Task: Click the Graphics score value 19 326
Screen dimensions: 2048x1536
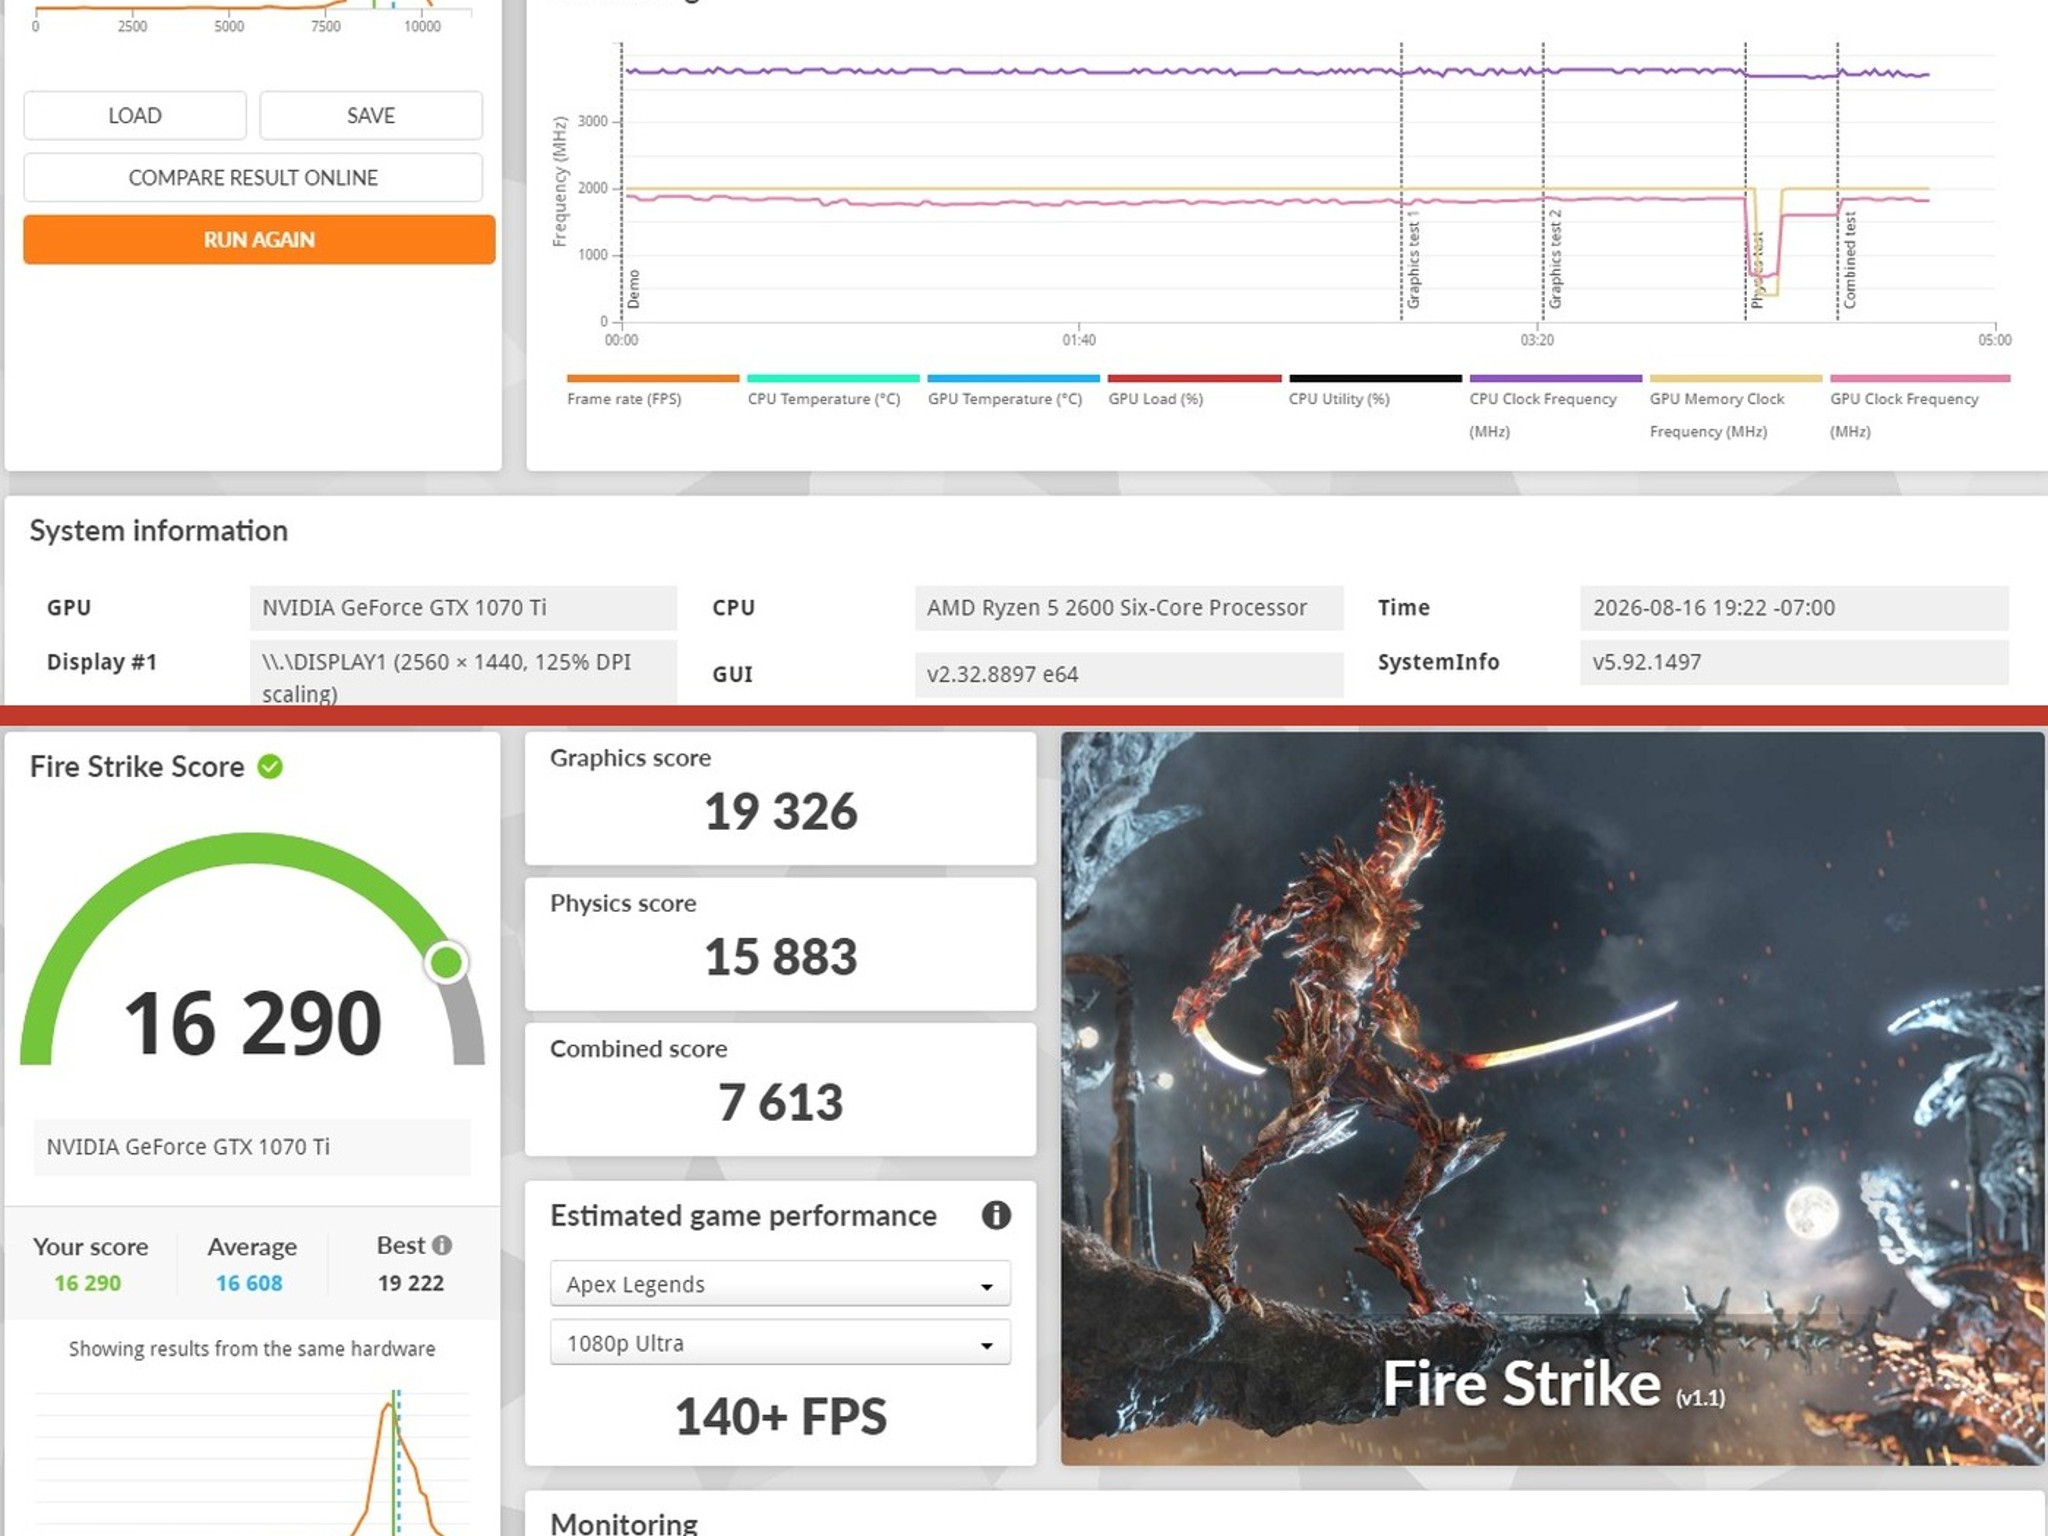Action: pos(780,811)
